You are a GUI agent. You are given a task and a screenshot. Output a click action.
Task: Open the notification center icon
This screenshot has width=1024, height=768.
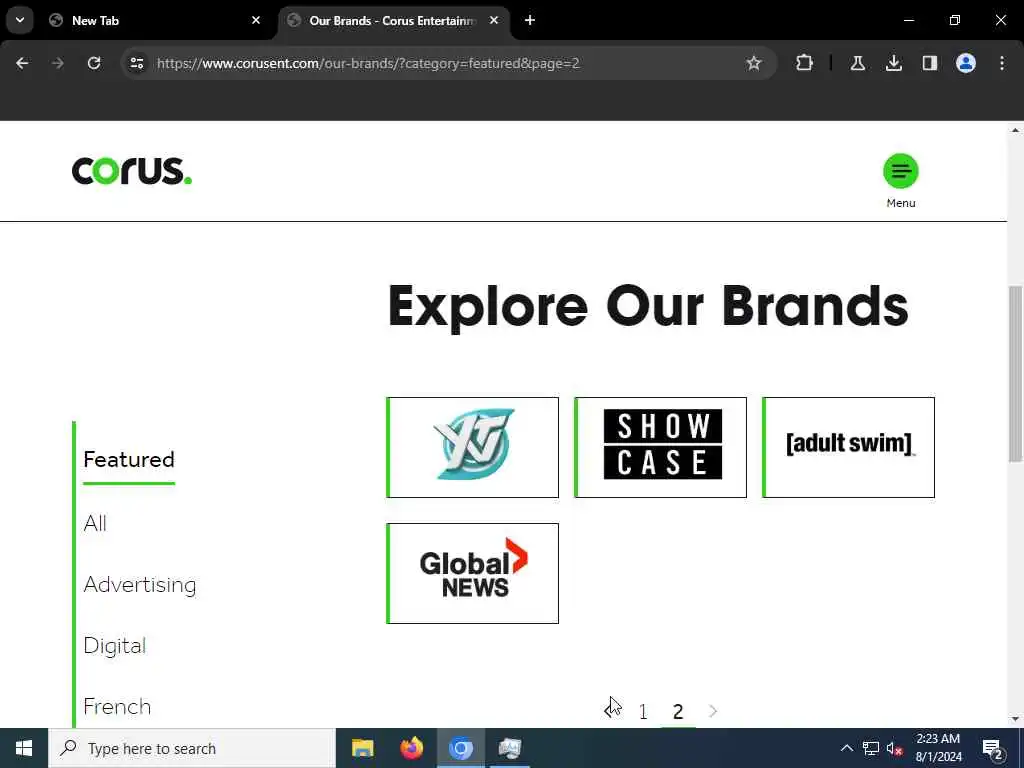(992, 748)
